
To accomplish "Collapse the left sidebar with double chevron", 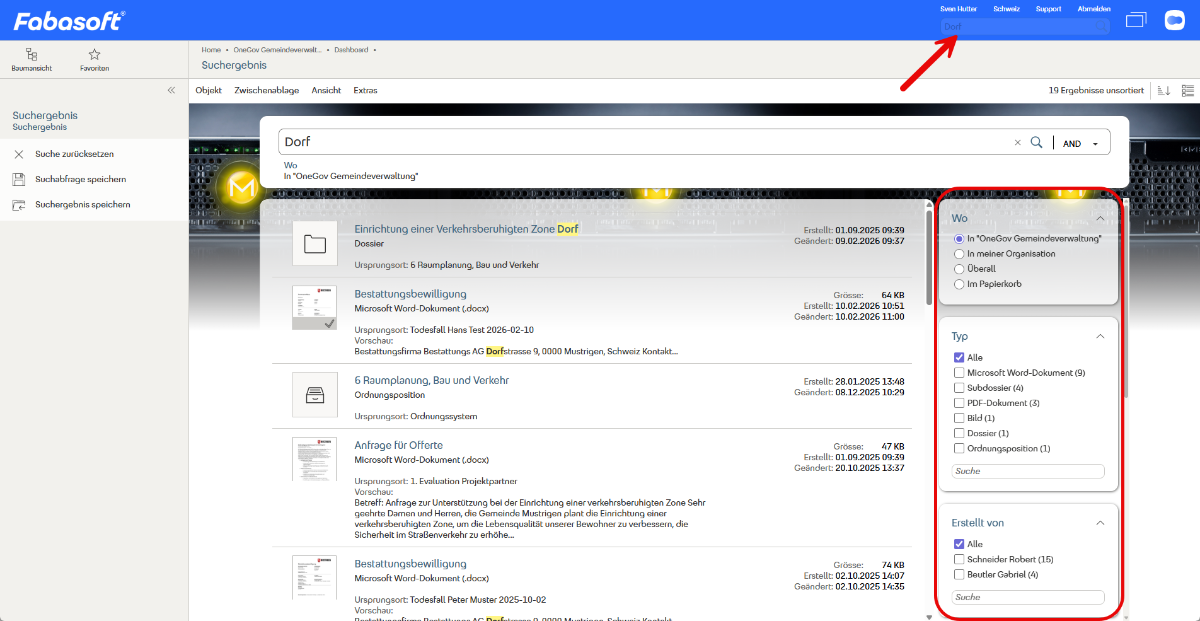I will pyautogui.click(x=171, y=90).
